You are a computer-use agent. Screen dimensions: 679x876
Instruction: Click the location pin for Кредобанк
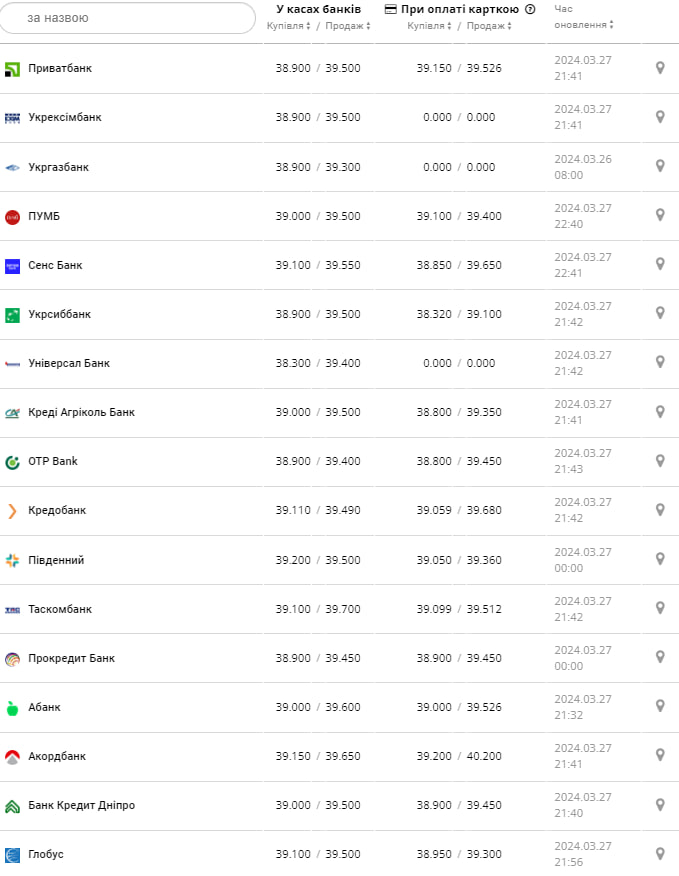pyautogui.click(x=660, y=510)
